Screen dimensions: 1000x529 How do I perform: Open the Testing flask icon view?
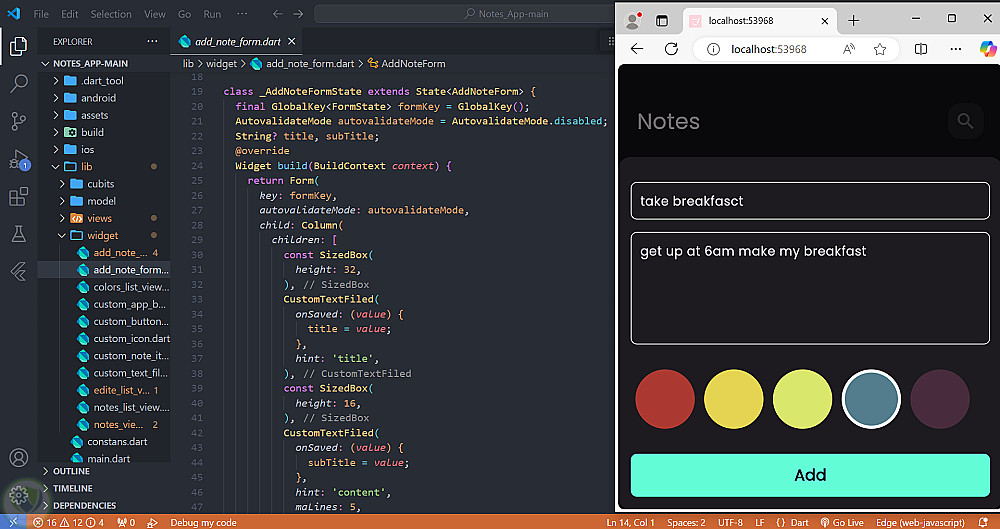coord(18,234)
